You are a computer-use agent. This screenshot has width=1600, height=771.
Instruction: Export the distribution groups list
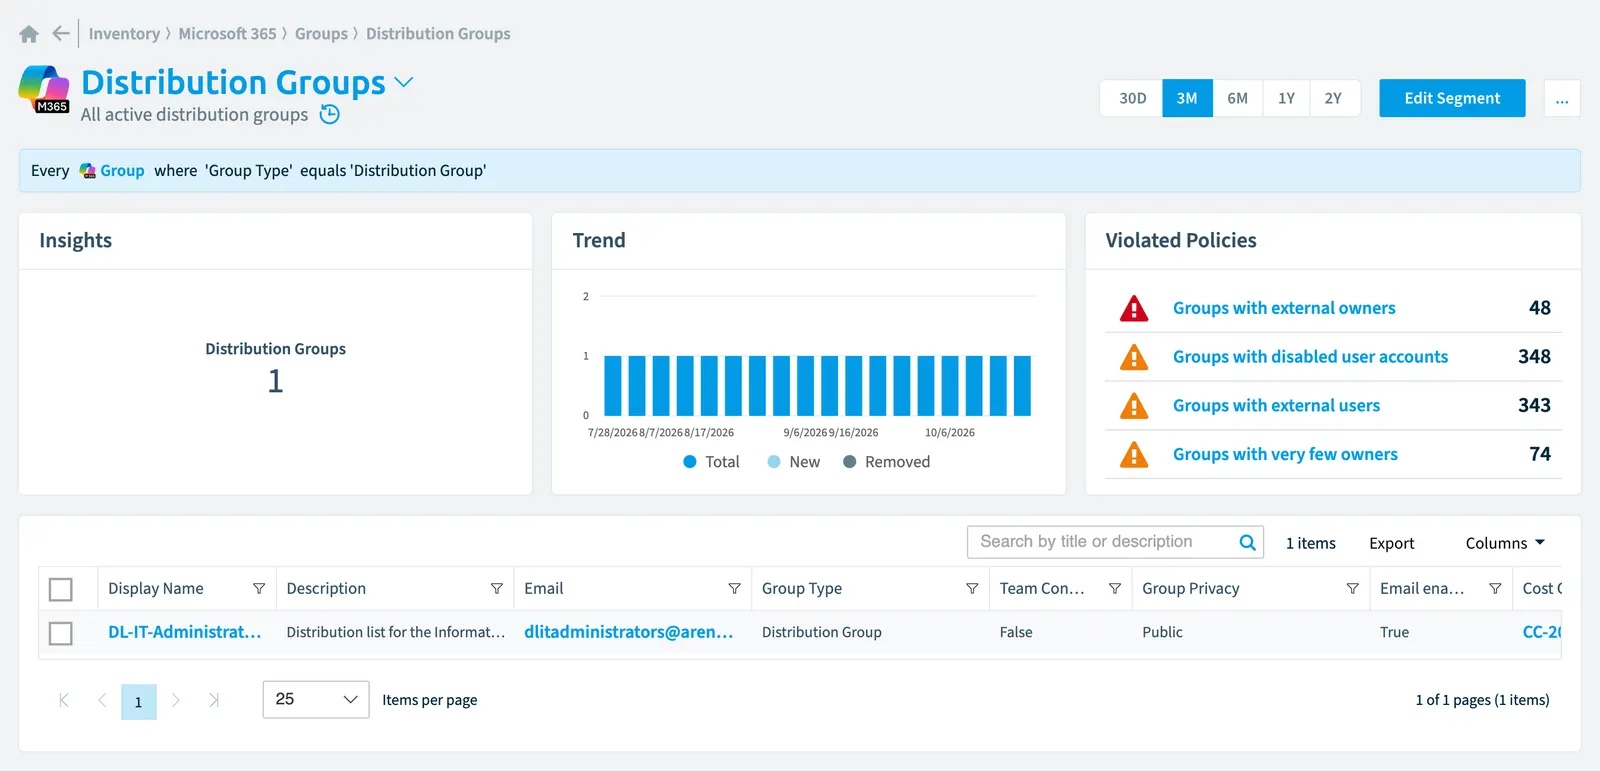(x=1392, y=543)
